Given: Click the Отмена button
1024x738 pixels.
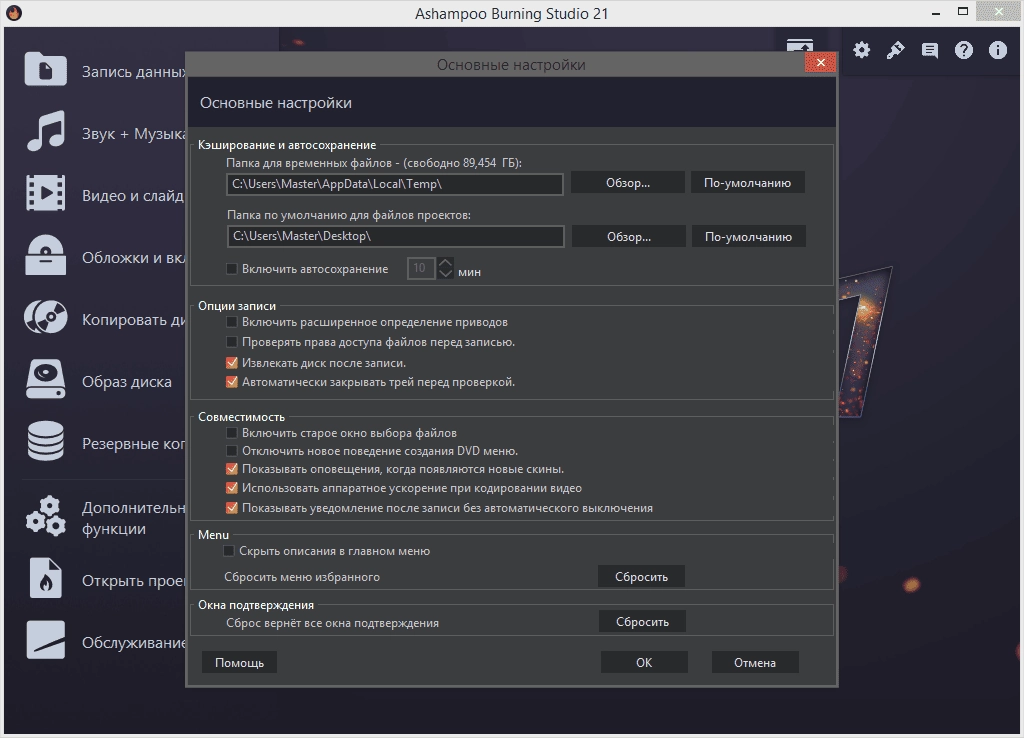Looking at the screenshot, I should coord(755,662).
